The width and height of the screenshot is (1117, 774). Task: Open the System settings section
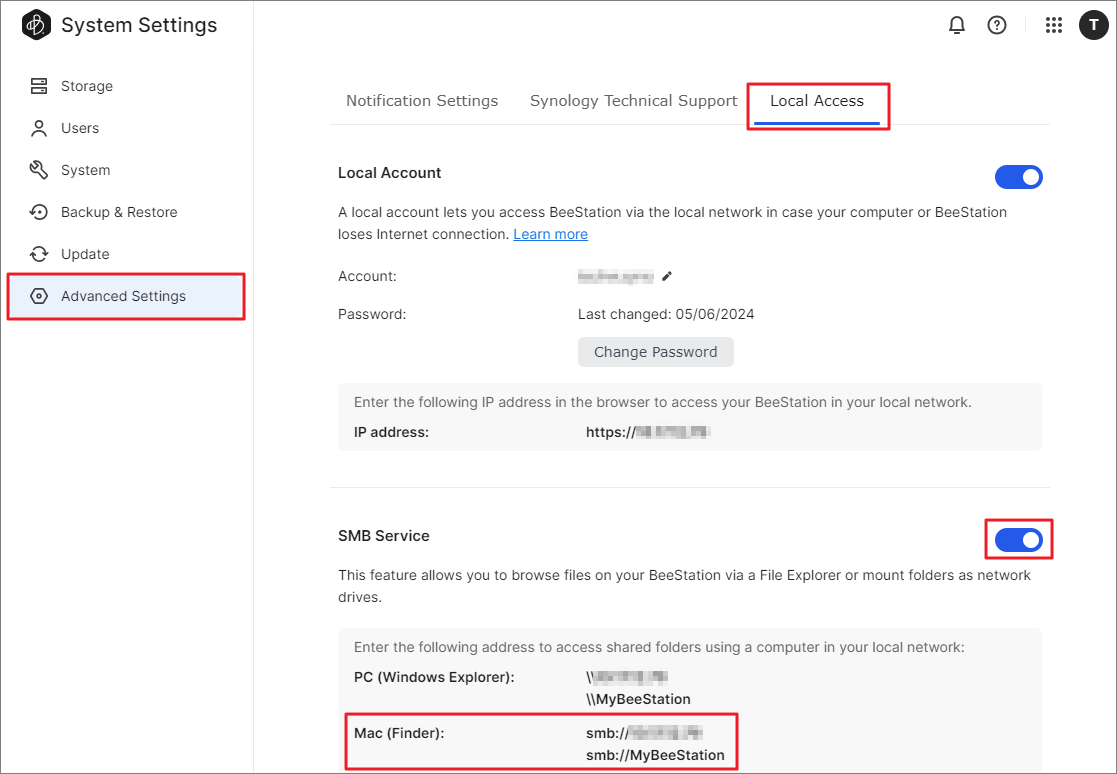tap(82, 170)
